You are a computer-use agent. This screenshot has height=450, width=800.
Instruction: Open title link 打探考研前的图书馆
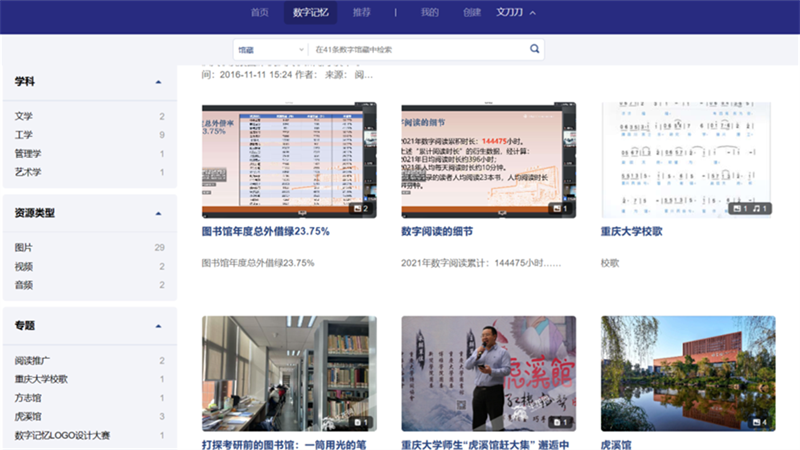click(284, 444)
